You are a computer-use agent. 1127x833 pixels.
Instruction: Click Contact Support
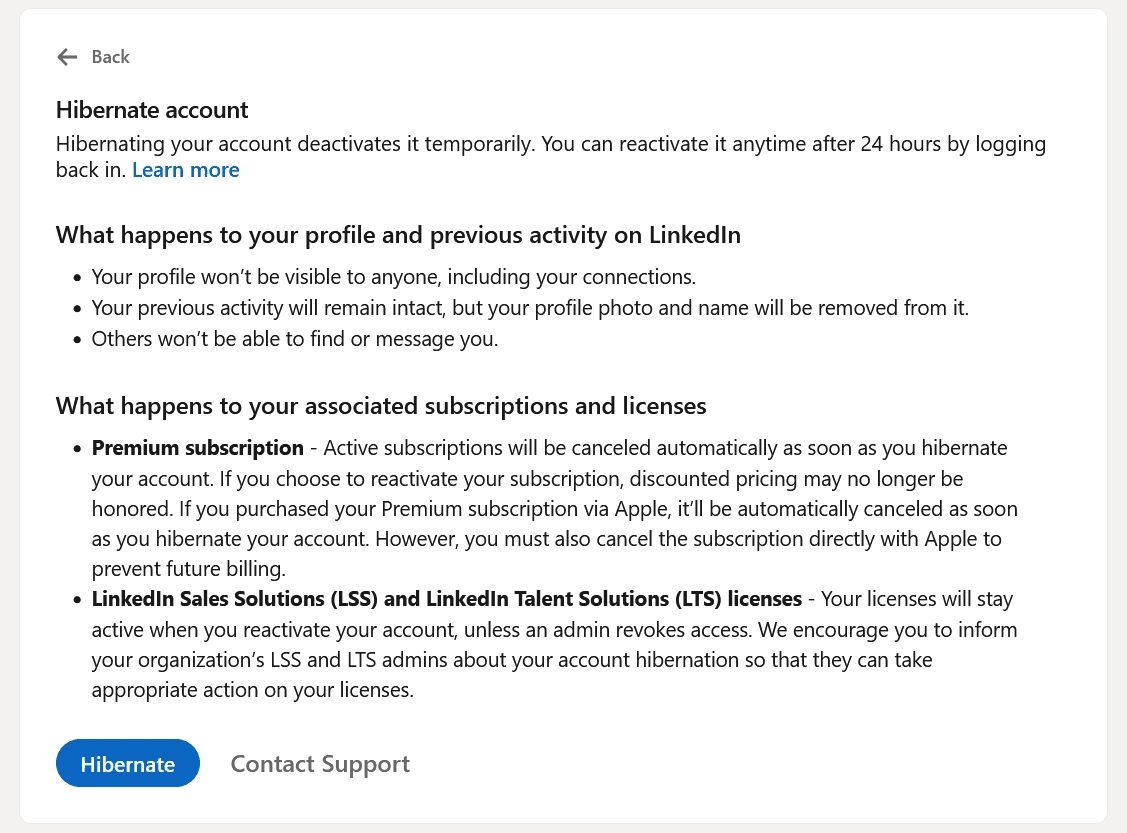click(x=320, y=763)
